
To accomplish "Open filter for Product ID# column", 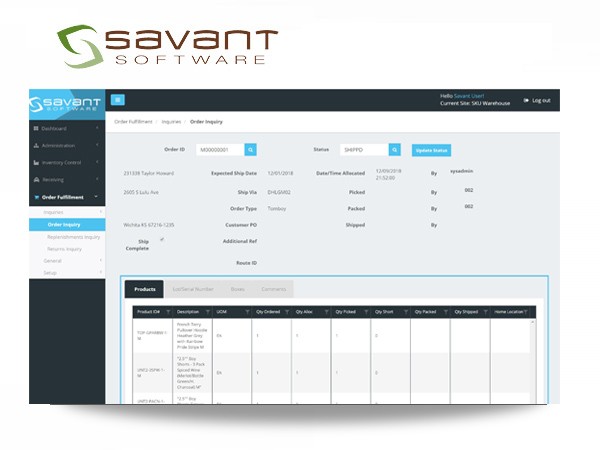I will (x=168, y=312).
